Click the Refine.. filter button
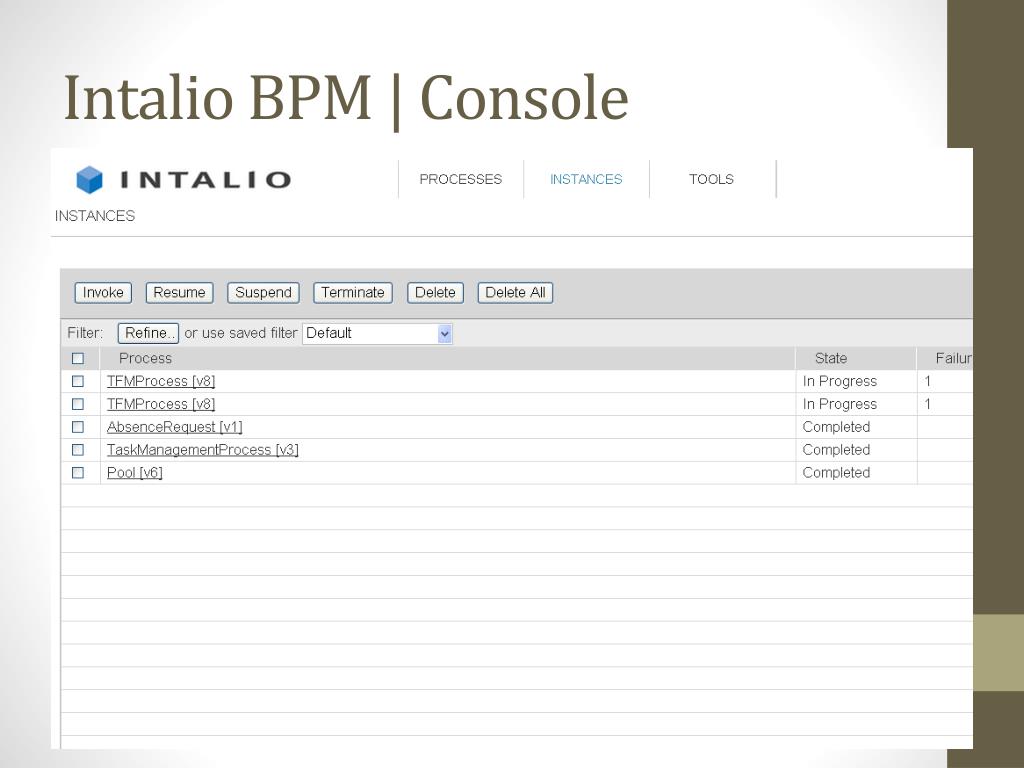Screen dimensions: 1024x768 click(x=148, y=333)
